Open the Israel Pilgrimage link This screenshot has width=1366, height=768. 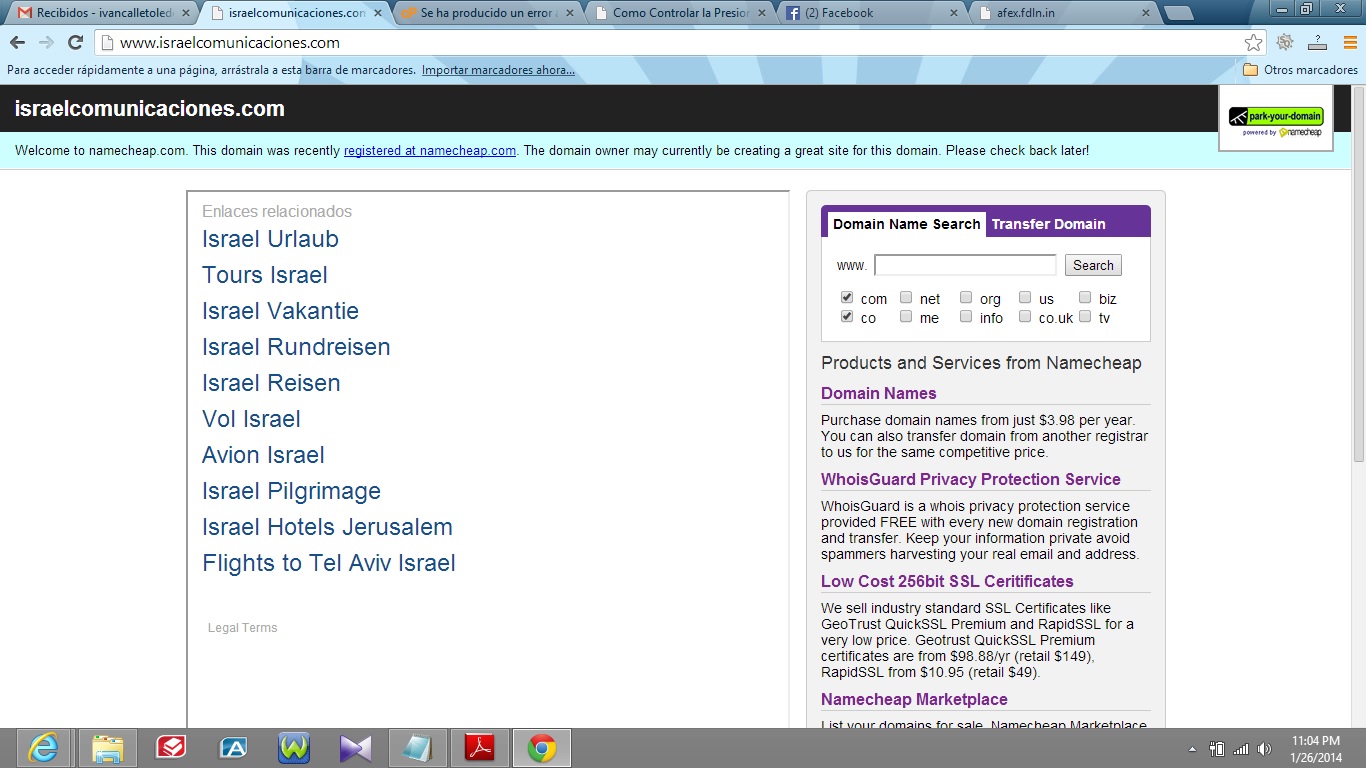point(291,491)
